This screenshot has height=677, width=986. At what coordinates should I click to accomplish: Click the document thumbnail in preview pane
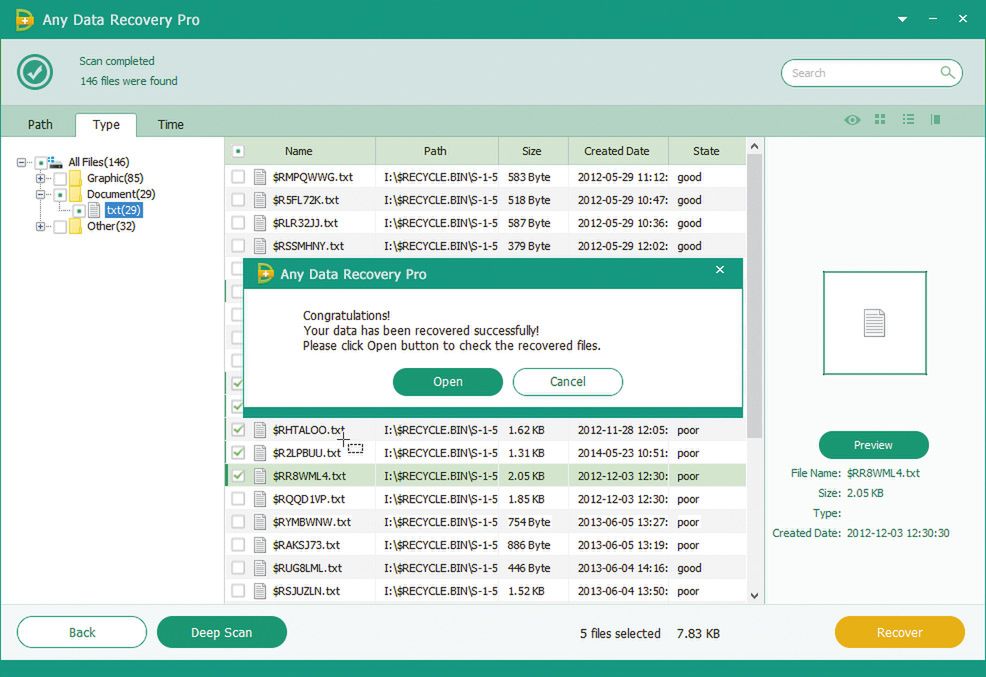click(x=874, y=323)
